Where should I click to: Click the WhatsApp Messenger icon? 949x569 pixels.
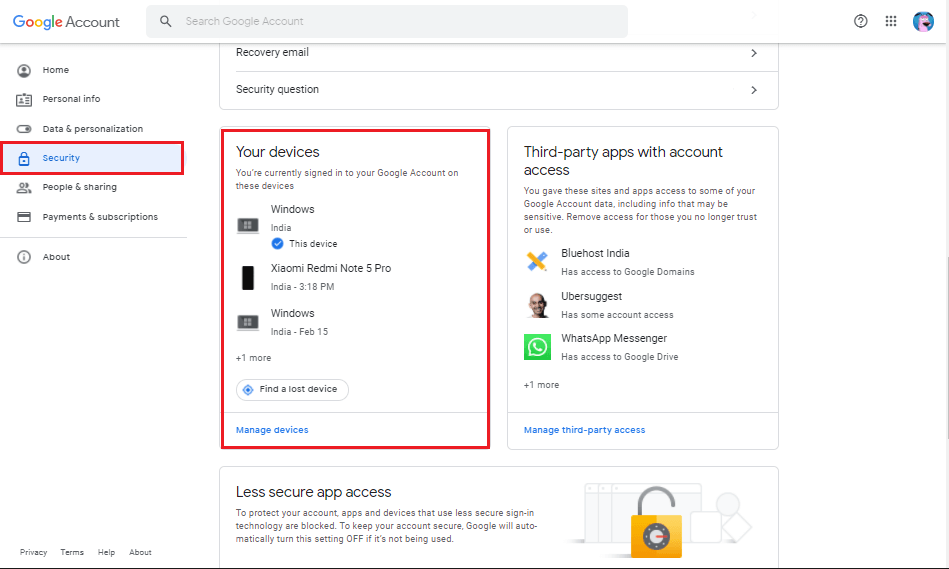click(x=537, y=347)
